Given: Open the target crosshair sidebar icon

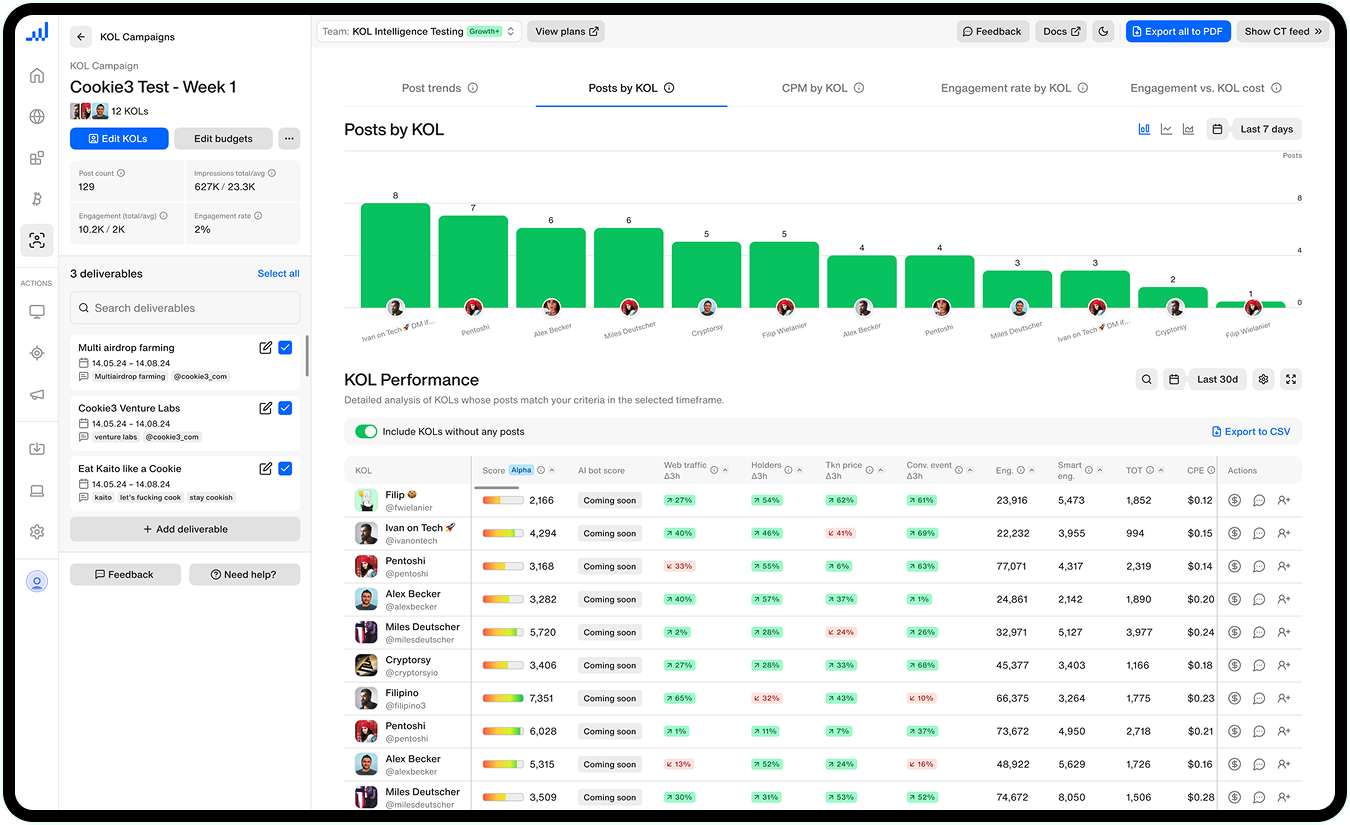Looking at the screenshot, I should 37,353.
